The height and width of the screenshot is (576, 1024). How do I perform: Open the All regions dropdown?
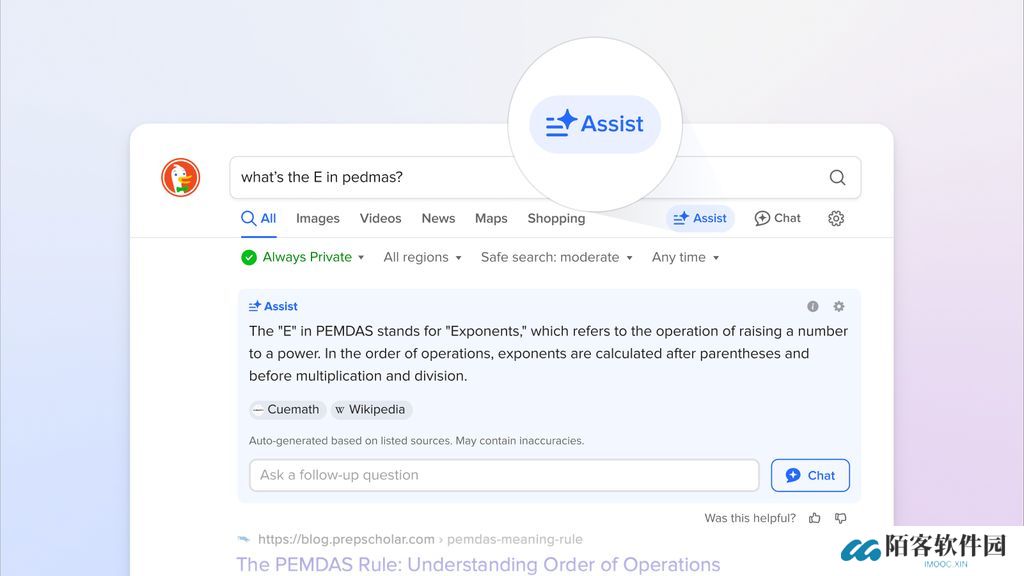pyautogui.click(x=422, y=257)
